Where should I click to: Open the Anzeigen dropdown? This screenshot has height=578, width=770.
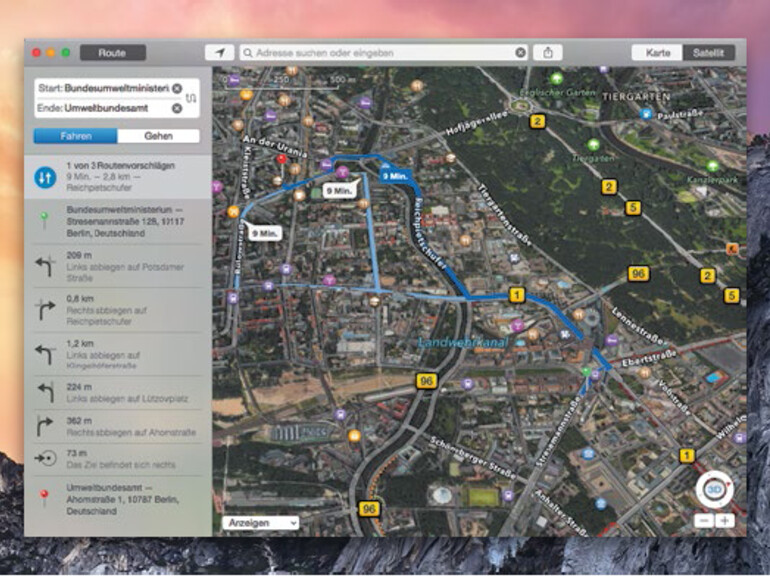[x=260, y=523]
